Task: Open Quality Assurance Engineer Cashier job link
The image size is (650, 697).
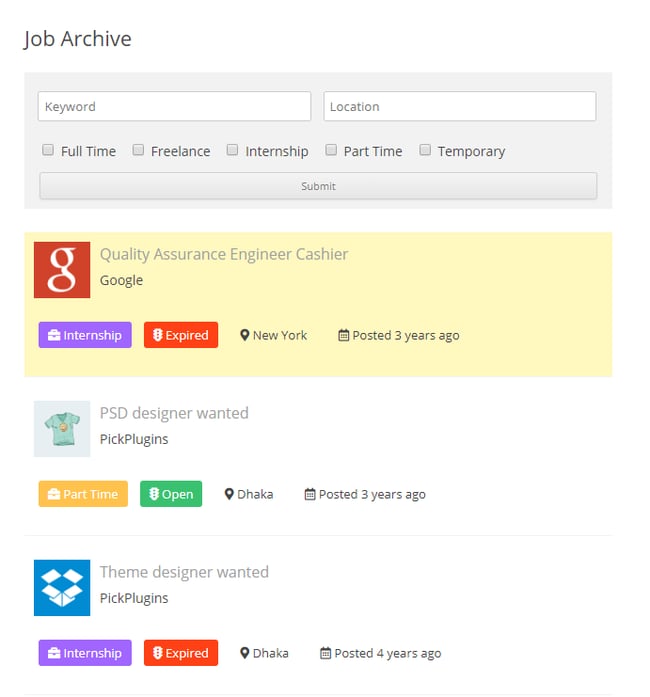Action: [x=224, y=254]
